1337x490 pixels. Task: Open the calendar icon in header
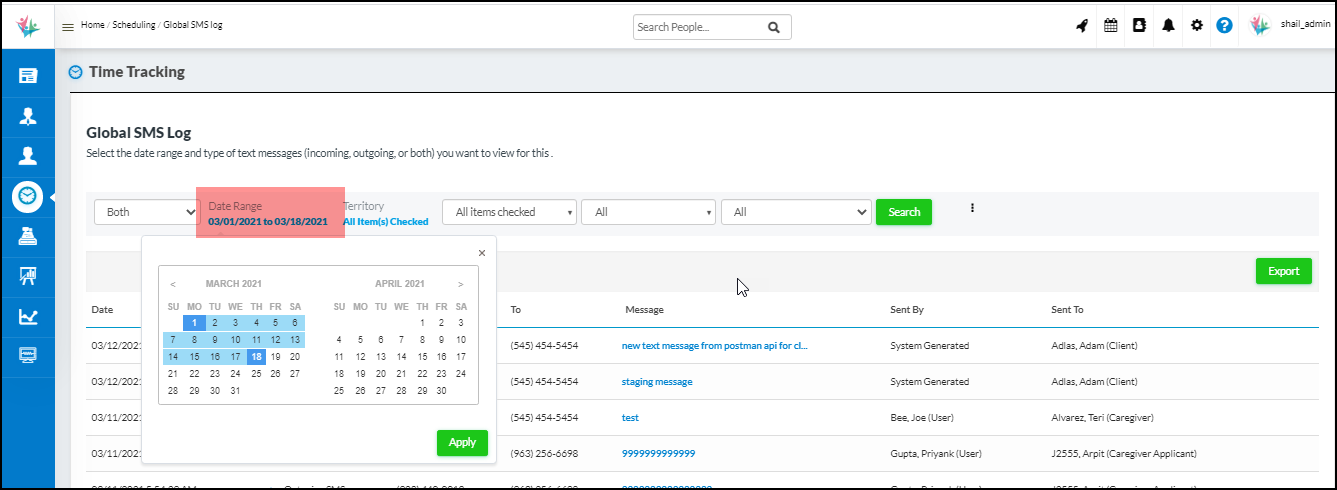[x=1110, y=26]
